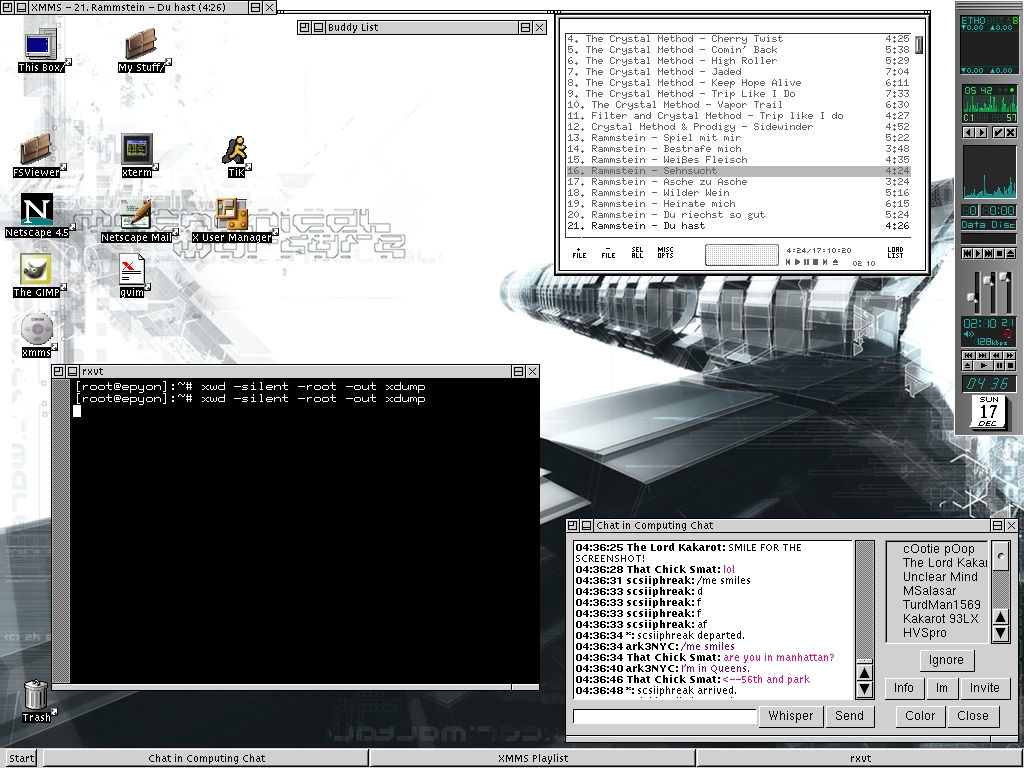Click the Color button in chat

pos(920,716)
